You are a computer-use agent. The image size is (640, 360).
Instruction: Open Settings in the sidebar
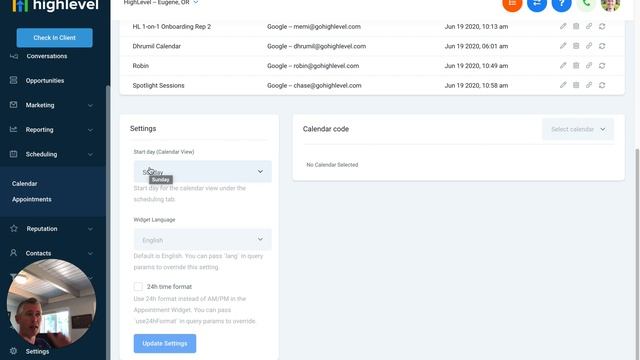point(37,351)
